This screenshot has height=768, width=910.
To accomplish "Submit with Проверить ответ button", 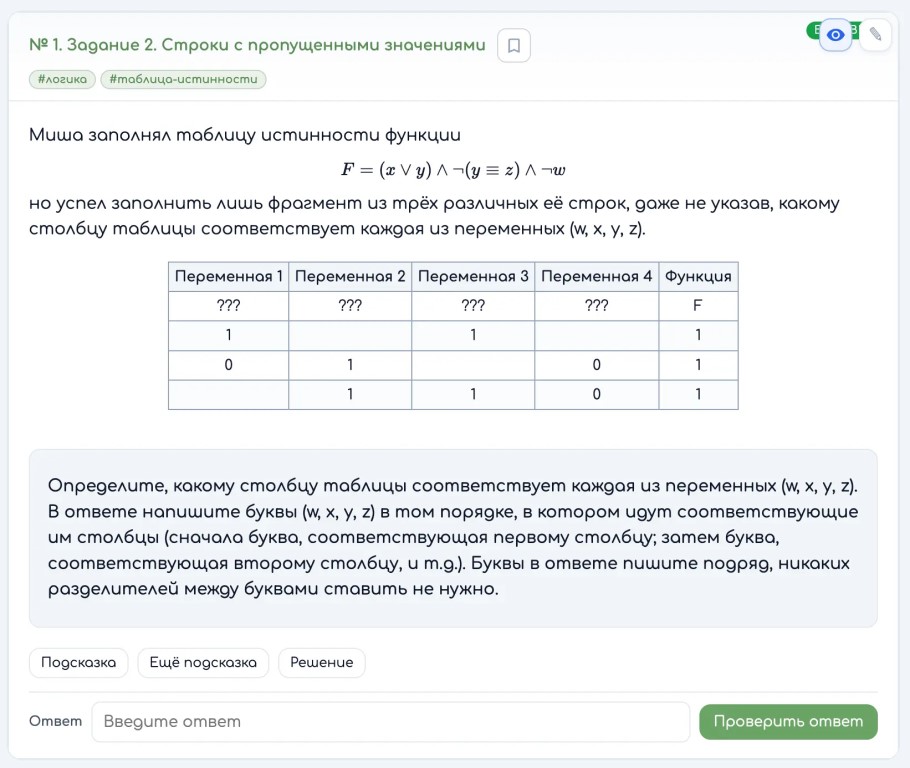I will [x=788, y=722].
